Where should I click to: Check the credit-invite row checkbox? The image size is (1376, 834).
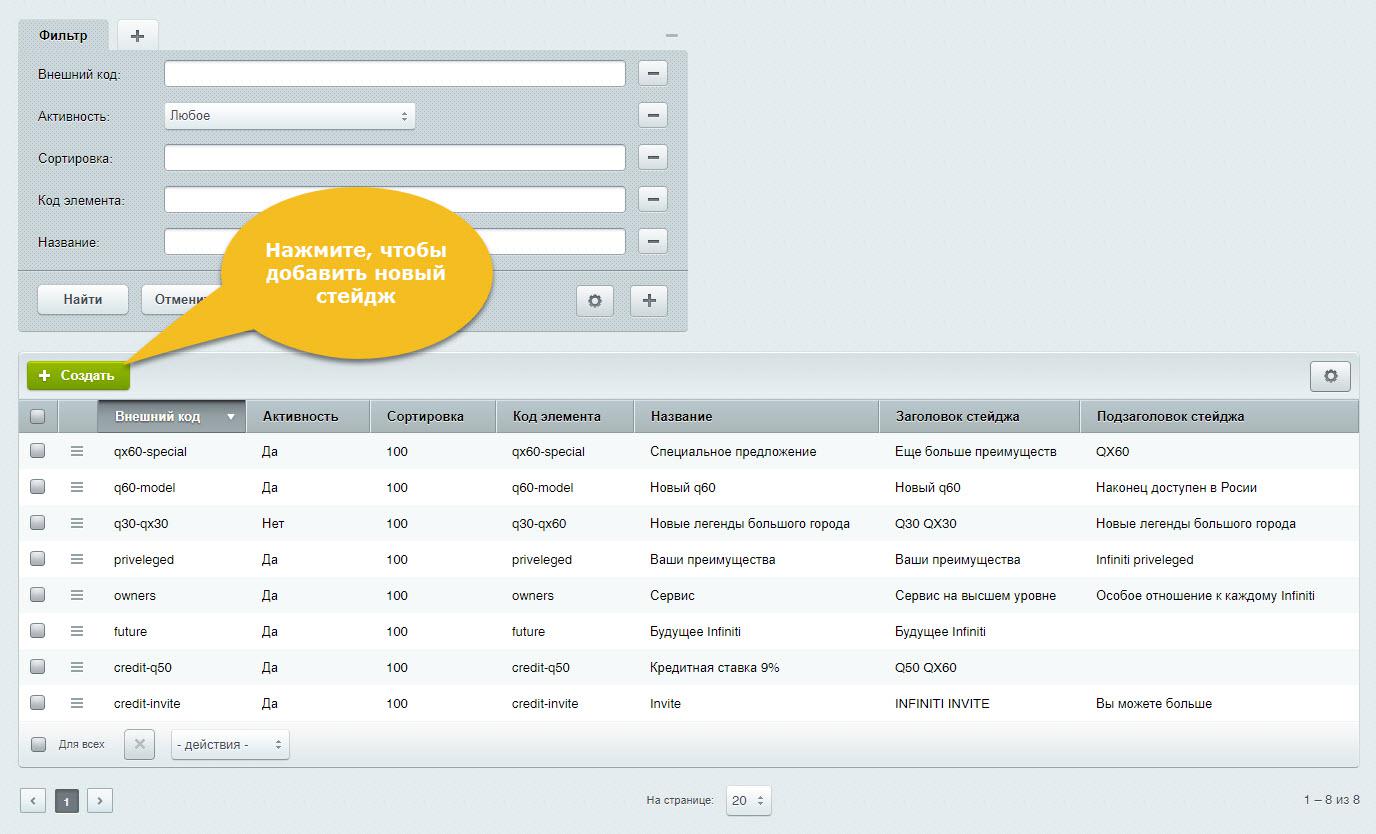click(37, 703)
